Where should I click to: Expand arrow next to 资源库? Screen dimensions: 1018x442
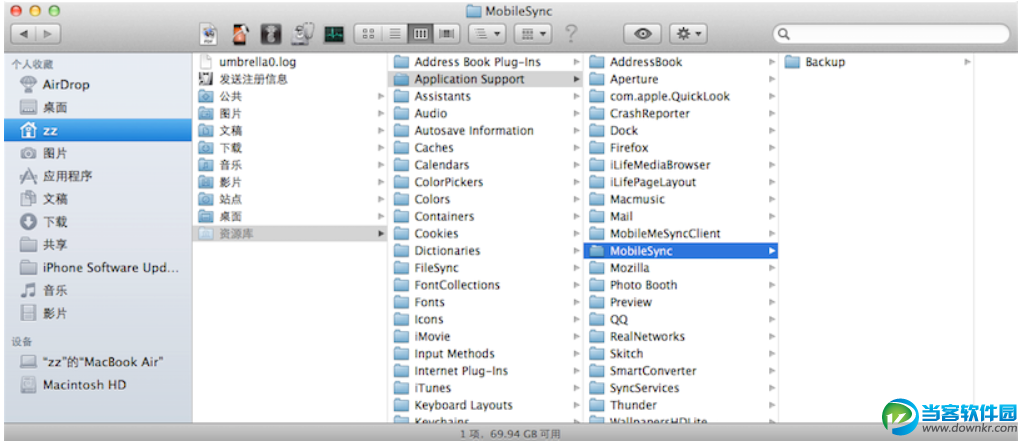(381, 234)
